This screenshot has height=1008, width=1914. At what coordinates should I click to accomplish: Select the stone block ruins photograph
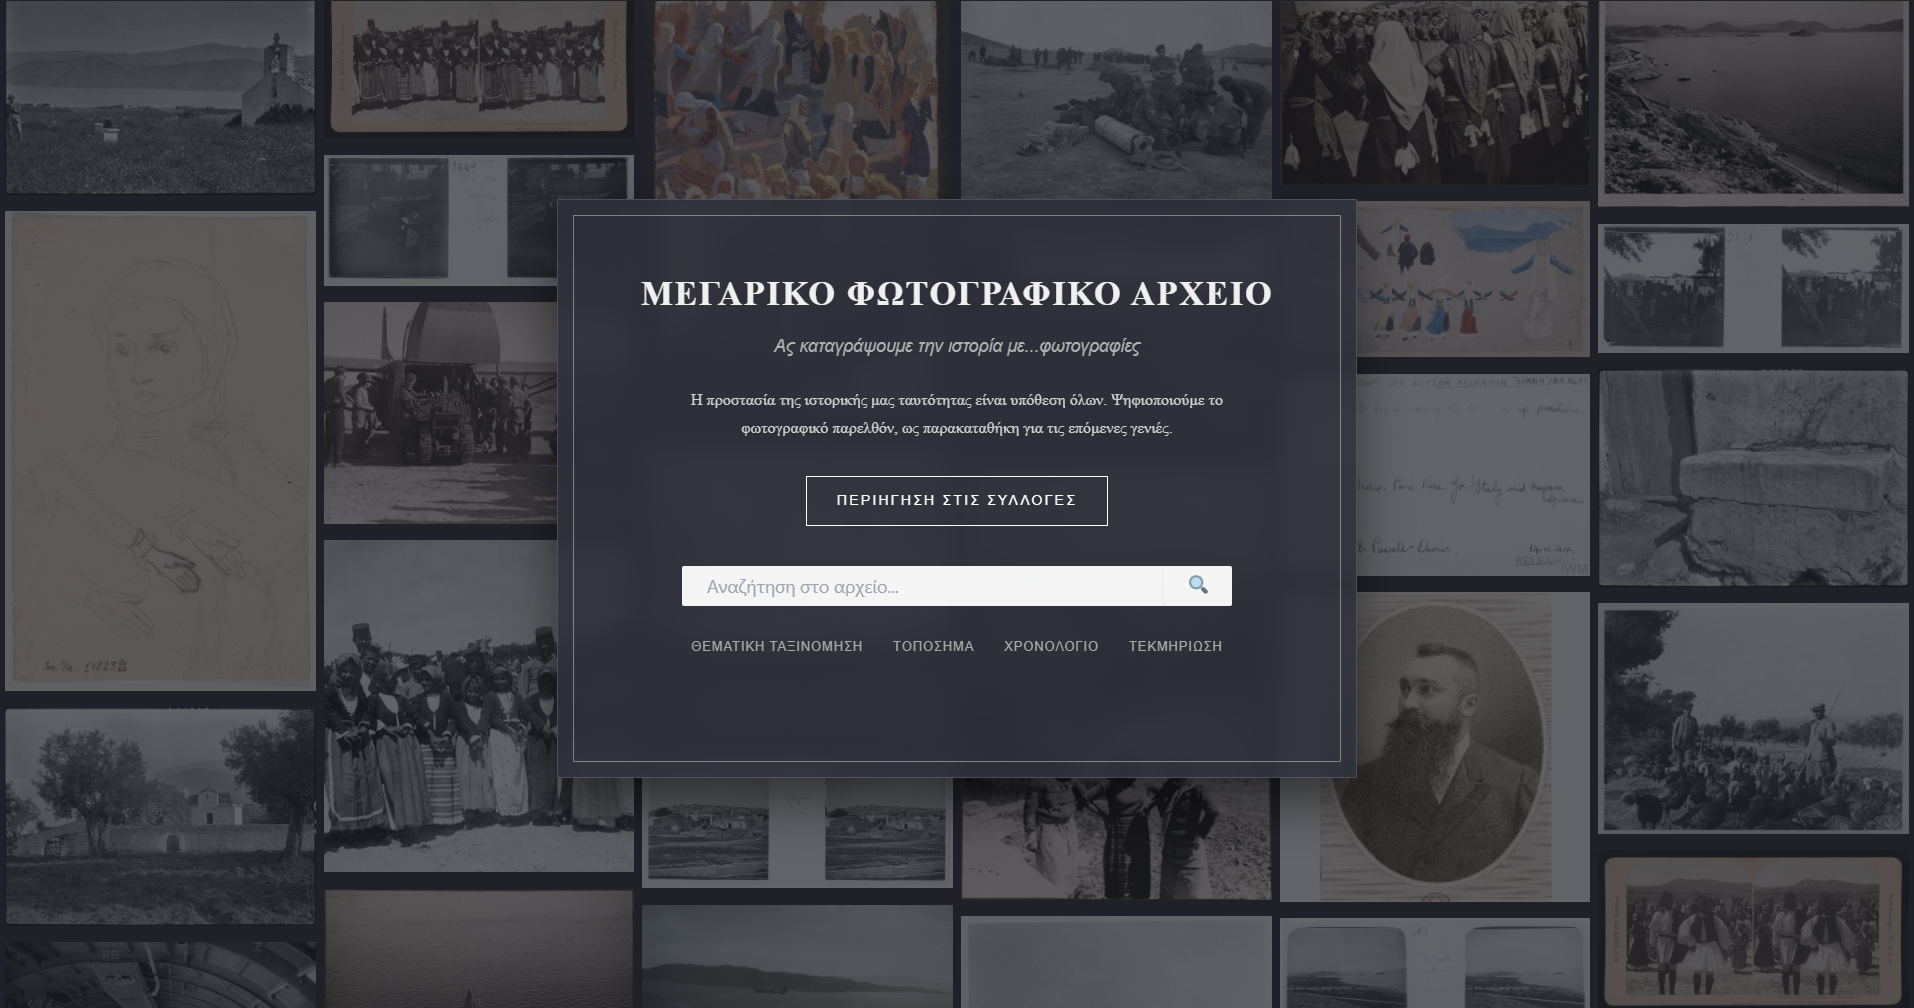click(x=1753, y=478)
